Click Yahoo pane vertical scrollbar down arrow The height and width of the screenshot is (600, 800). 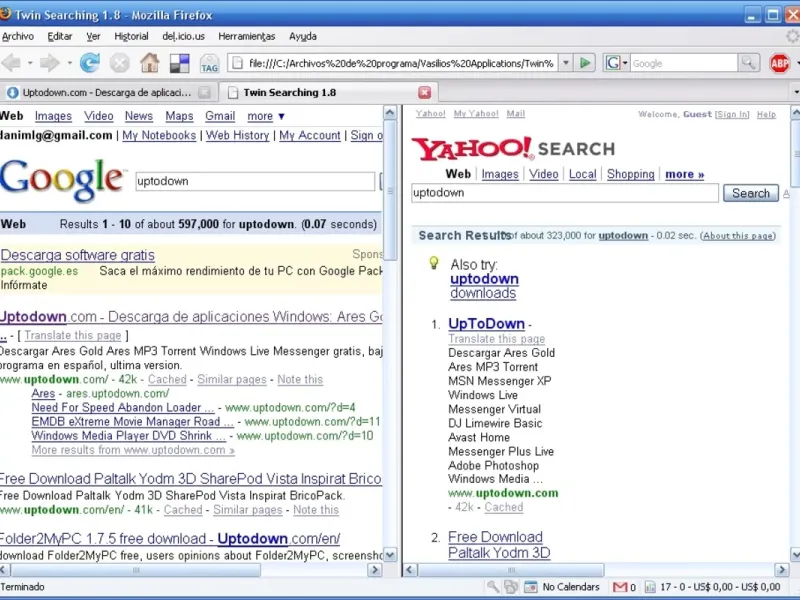[x=795, y=555]
